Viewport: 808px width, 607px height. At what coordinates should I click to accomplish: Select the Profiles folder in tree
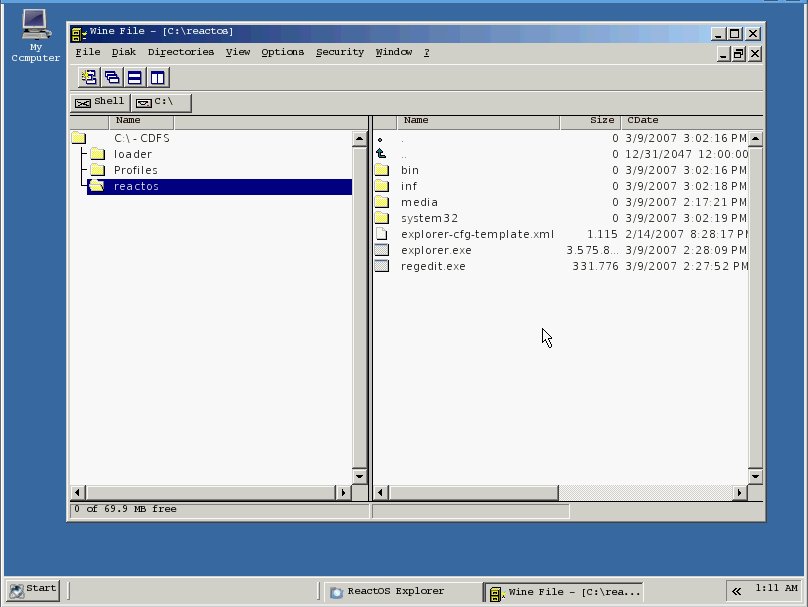tap(135, 170)
